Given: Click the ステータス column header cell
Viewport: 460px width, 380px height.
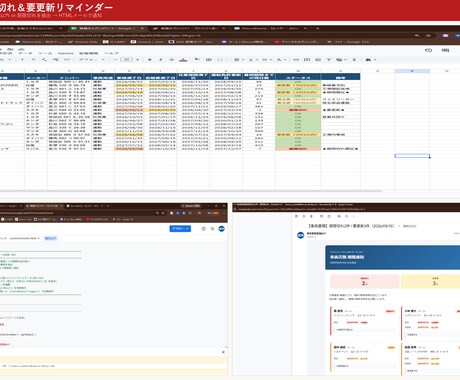Looking at the screenshot, I should [298, 77].
